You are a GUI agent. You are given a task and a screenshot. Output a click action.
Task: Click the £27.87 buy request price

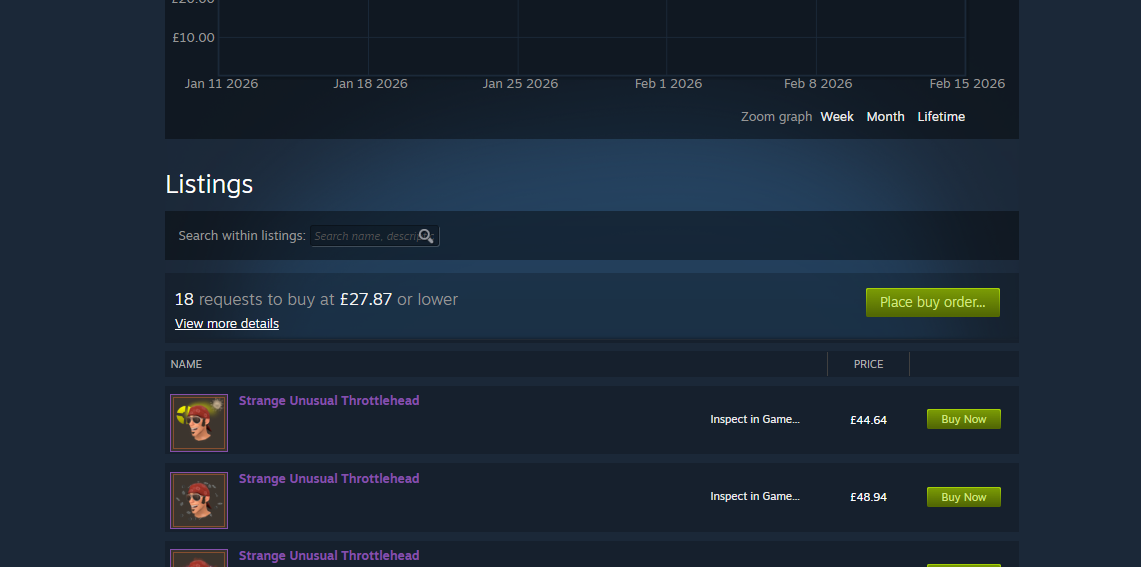point(366,299)
